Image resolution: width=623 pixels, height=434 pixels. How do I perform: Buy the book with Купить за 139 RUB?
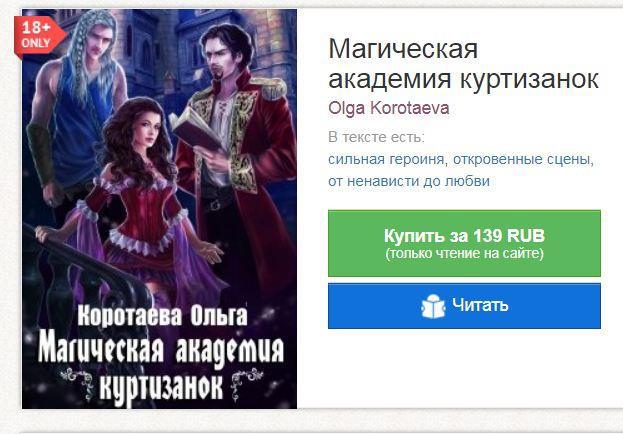(464, 243)
